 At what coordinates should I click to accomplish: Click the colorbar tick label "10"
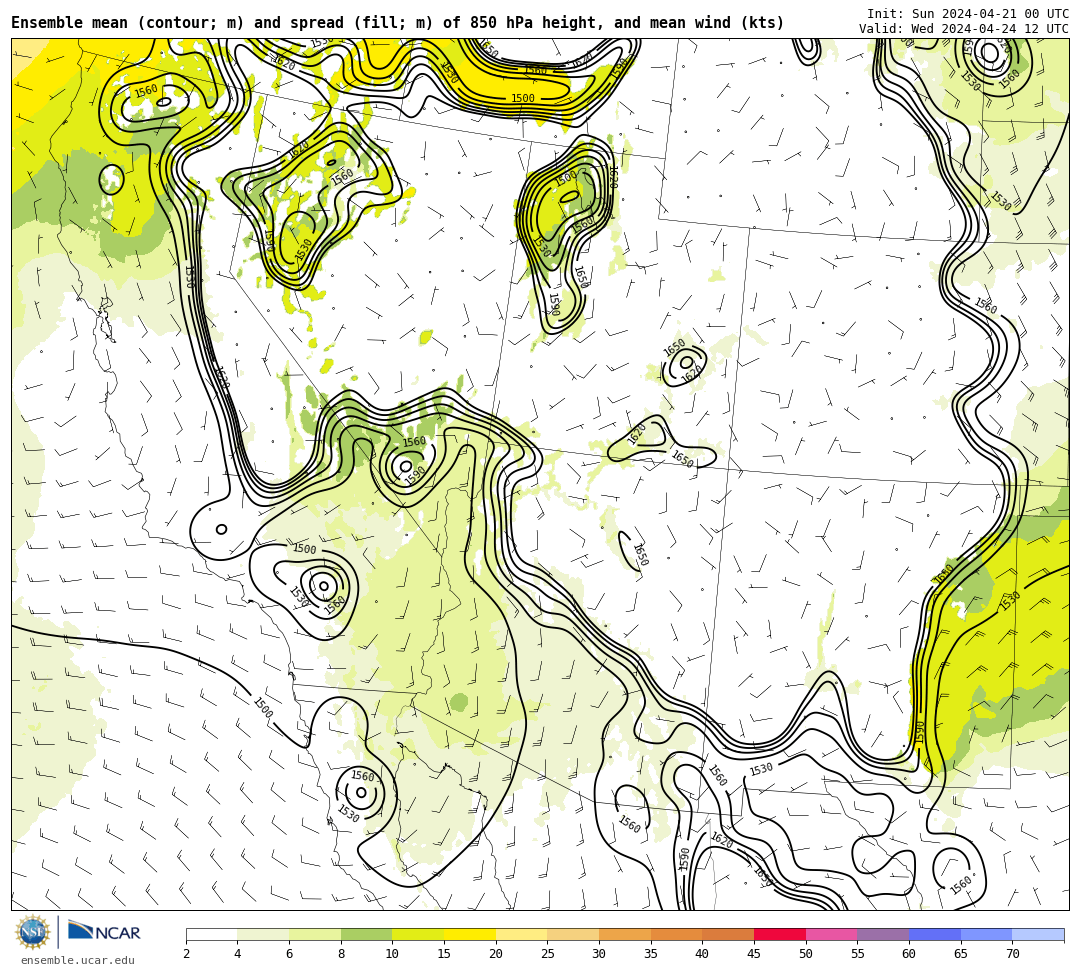coord(393,954)
